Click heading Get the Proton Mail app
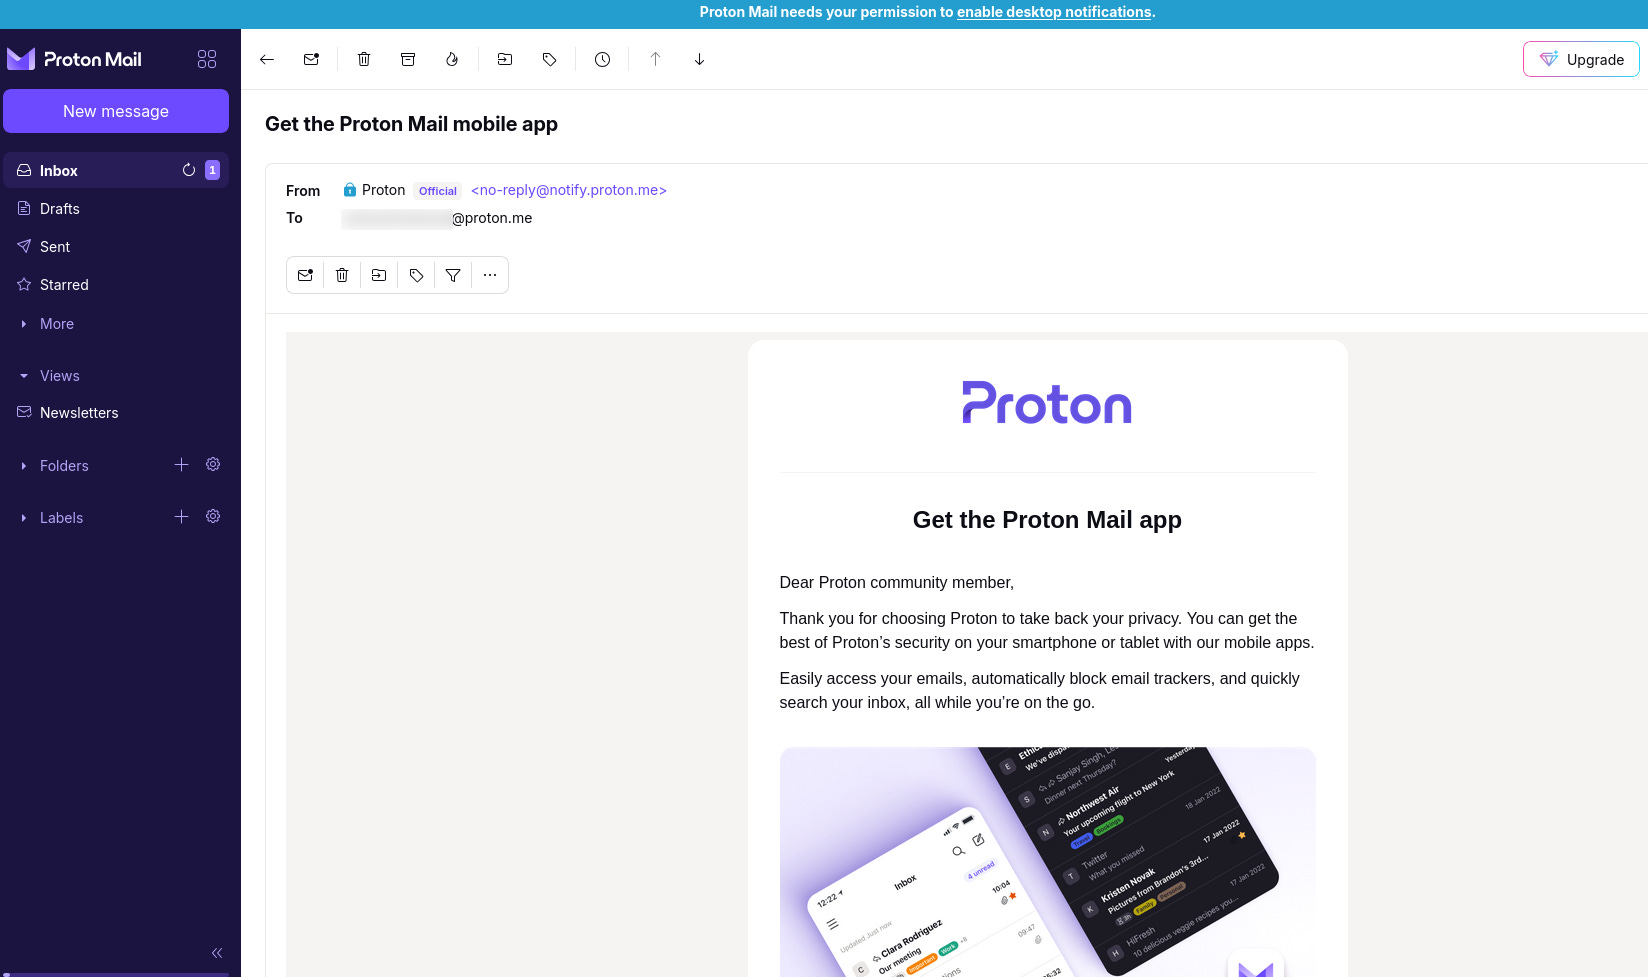This screenshot has height=977, width=1648. pyautogui.click(x=1047, y=520)
